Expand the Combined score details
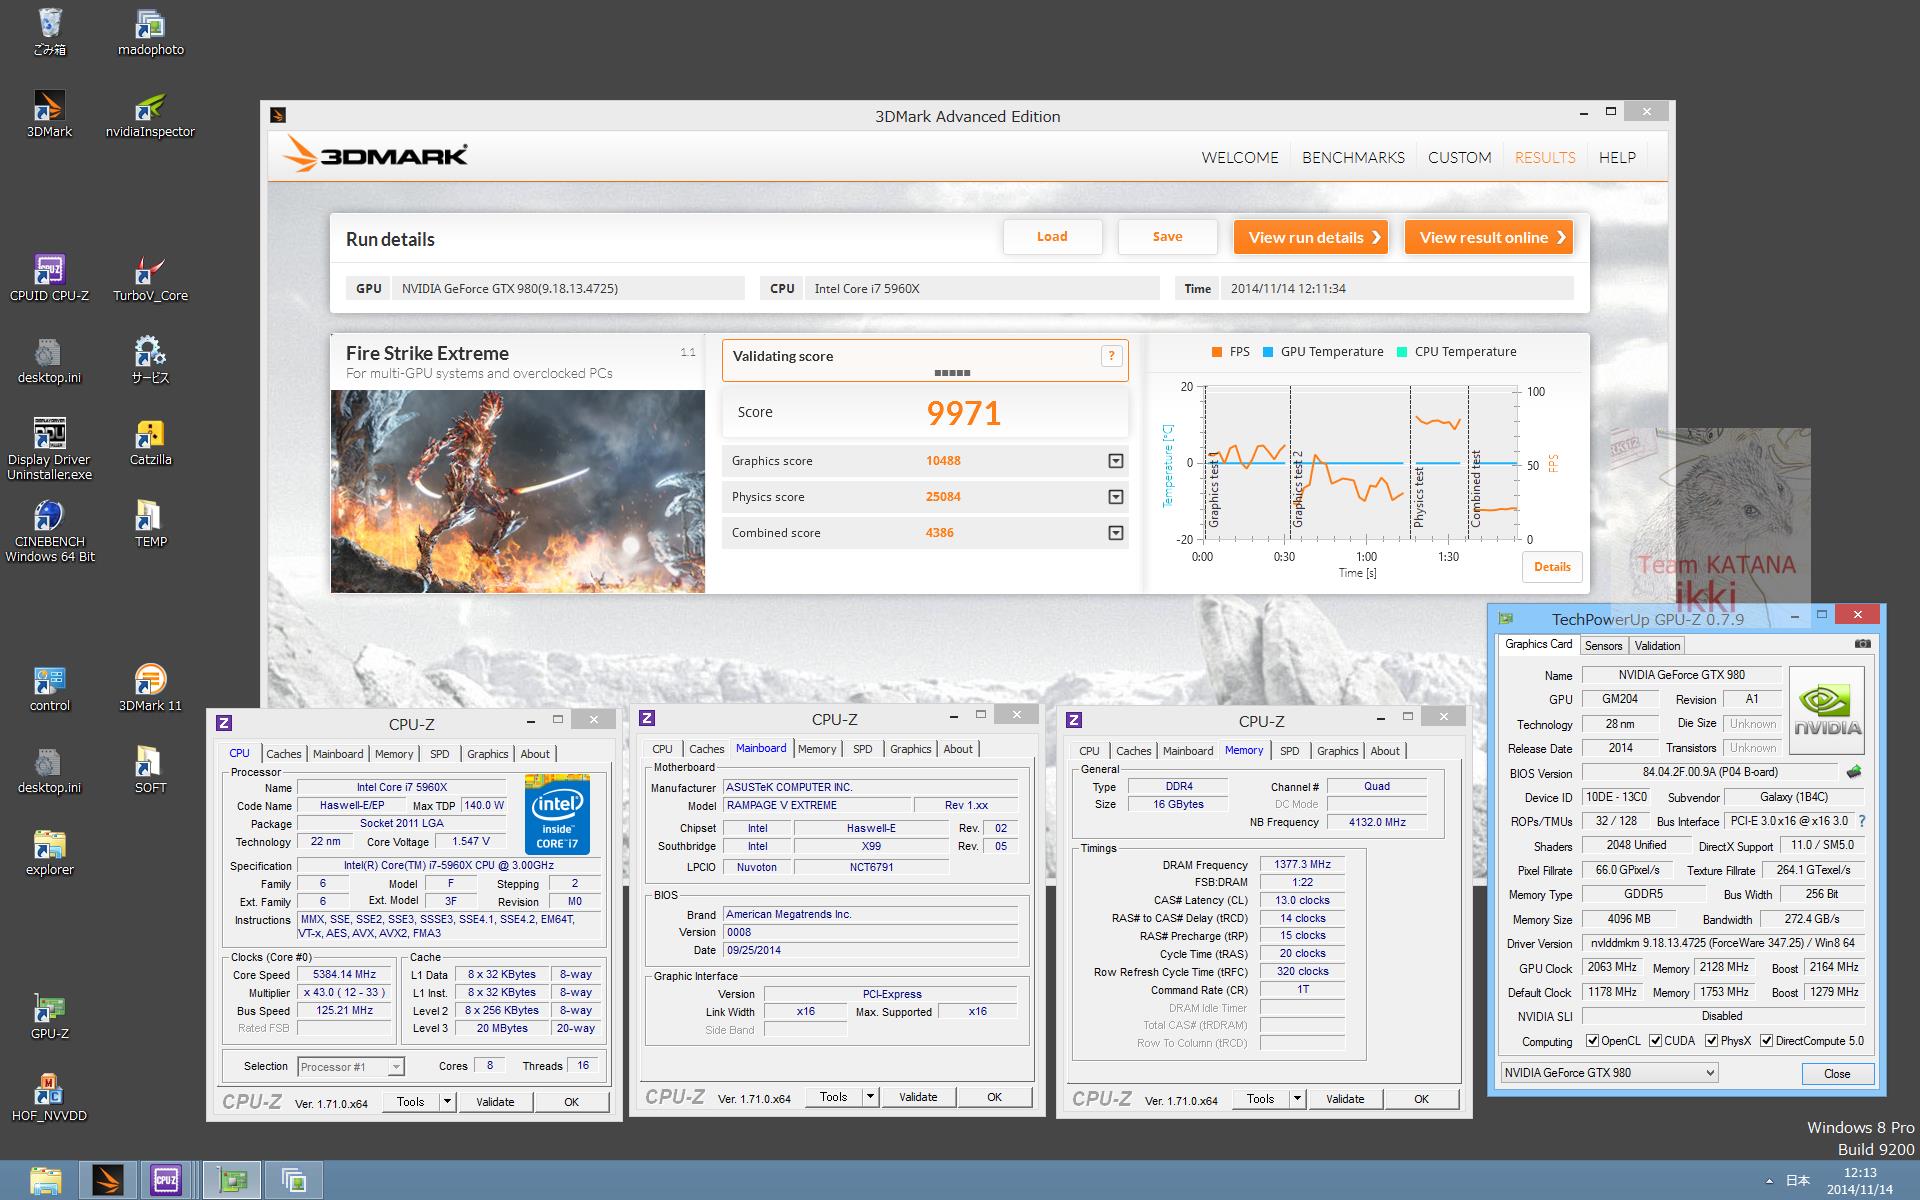Screen dimensions: 1920x1200 point(1115,533)
